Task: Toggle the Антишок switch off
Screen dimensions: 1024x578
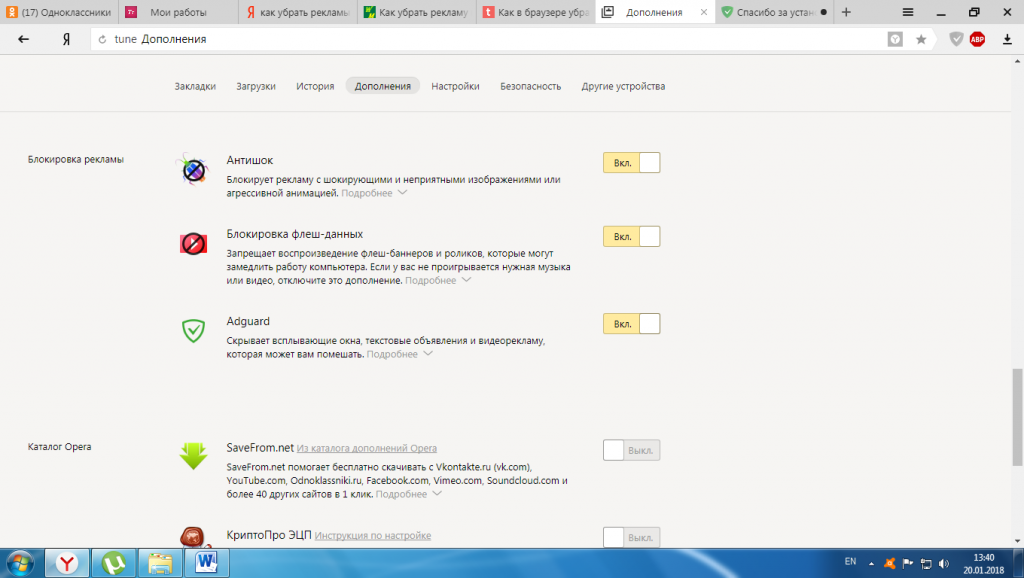Action: [632, 163]
